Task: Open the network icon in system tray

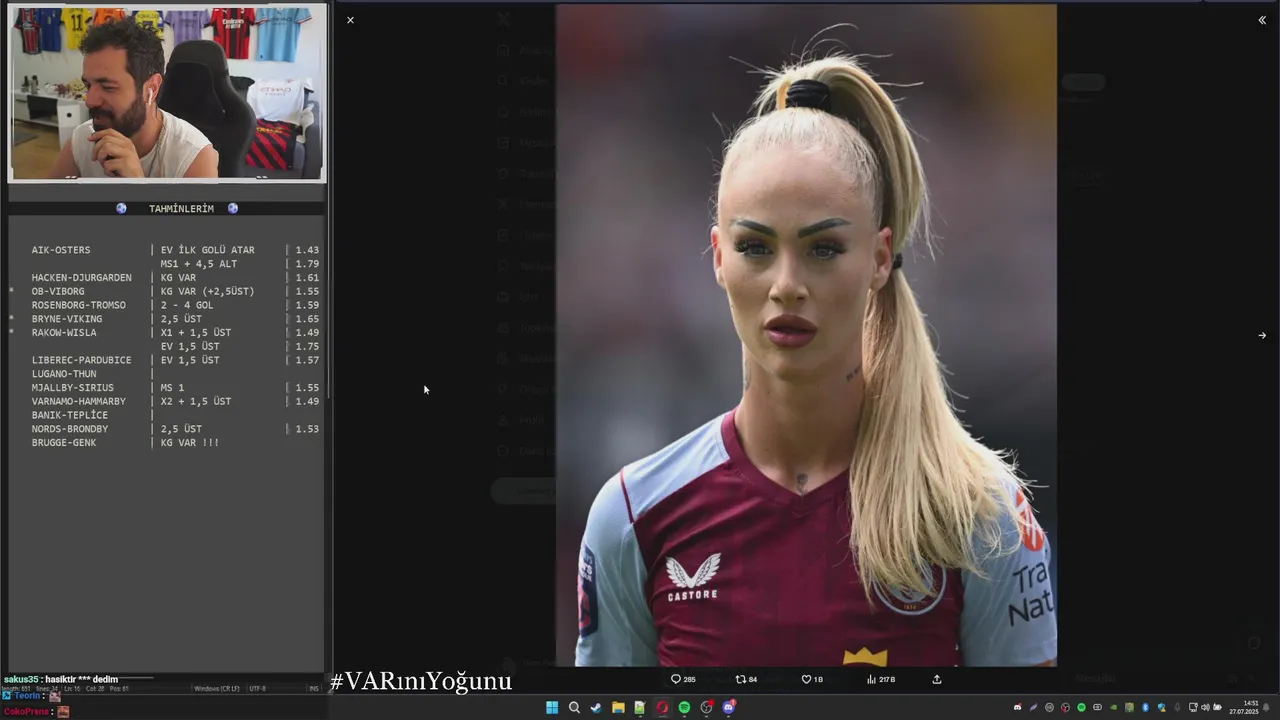Action: (x=1193, y=707)
